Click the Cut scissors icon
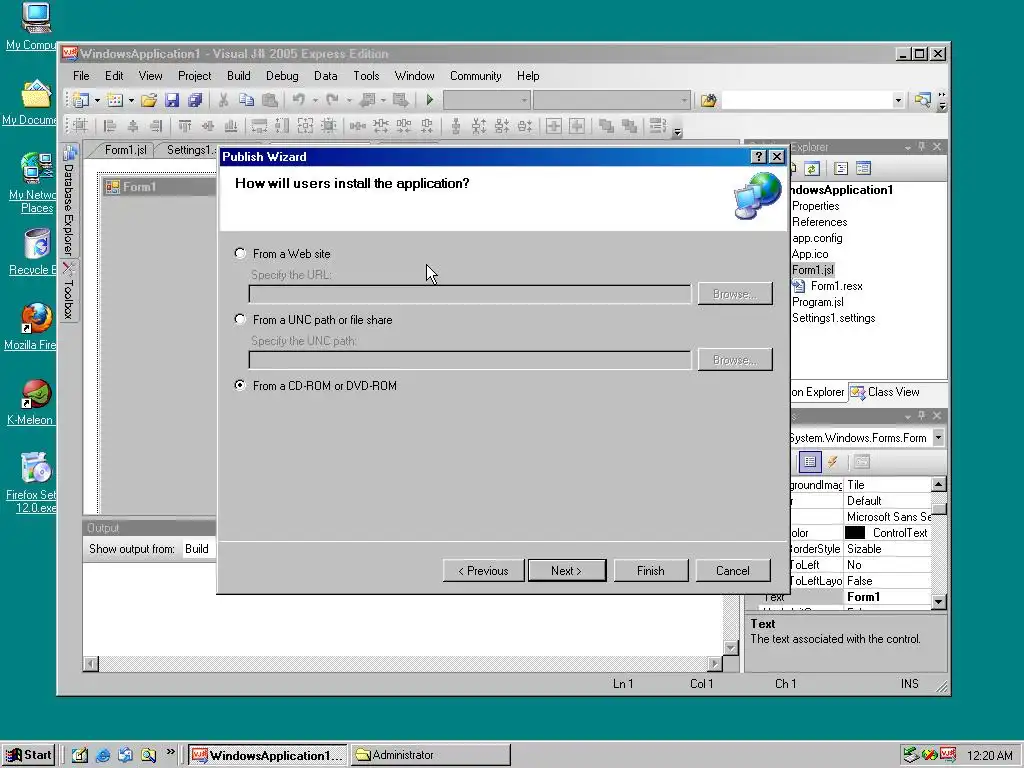Screen dimensions: 1024x768 pos(223,100)
